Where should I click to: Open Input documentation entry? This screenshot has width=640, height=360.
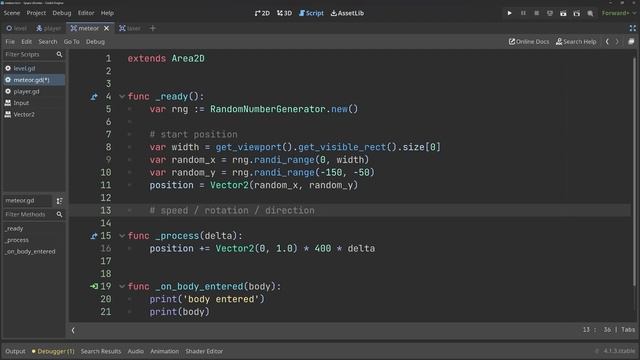[33, 103]
